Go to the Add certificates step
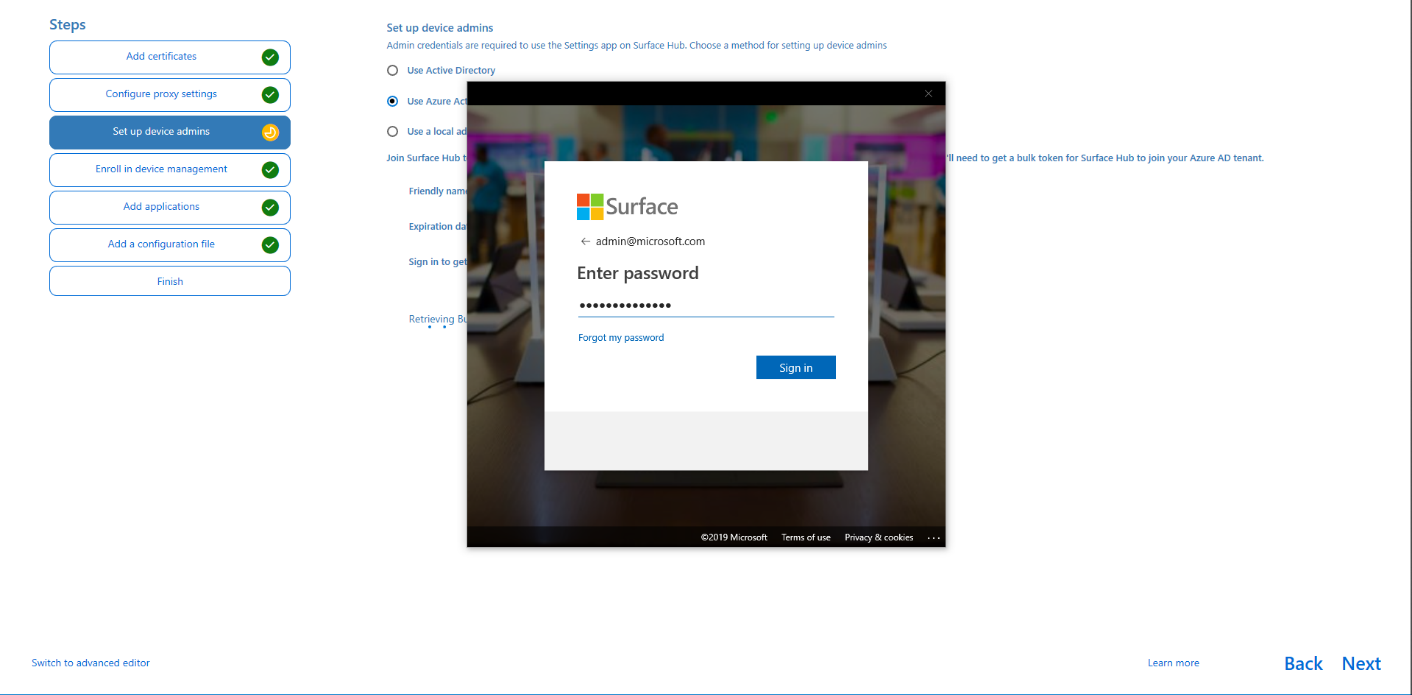Viewport: 1412px width, 695px height. pyautogui.click(x=161, y=57)
